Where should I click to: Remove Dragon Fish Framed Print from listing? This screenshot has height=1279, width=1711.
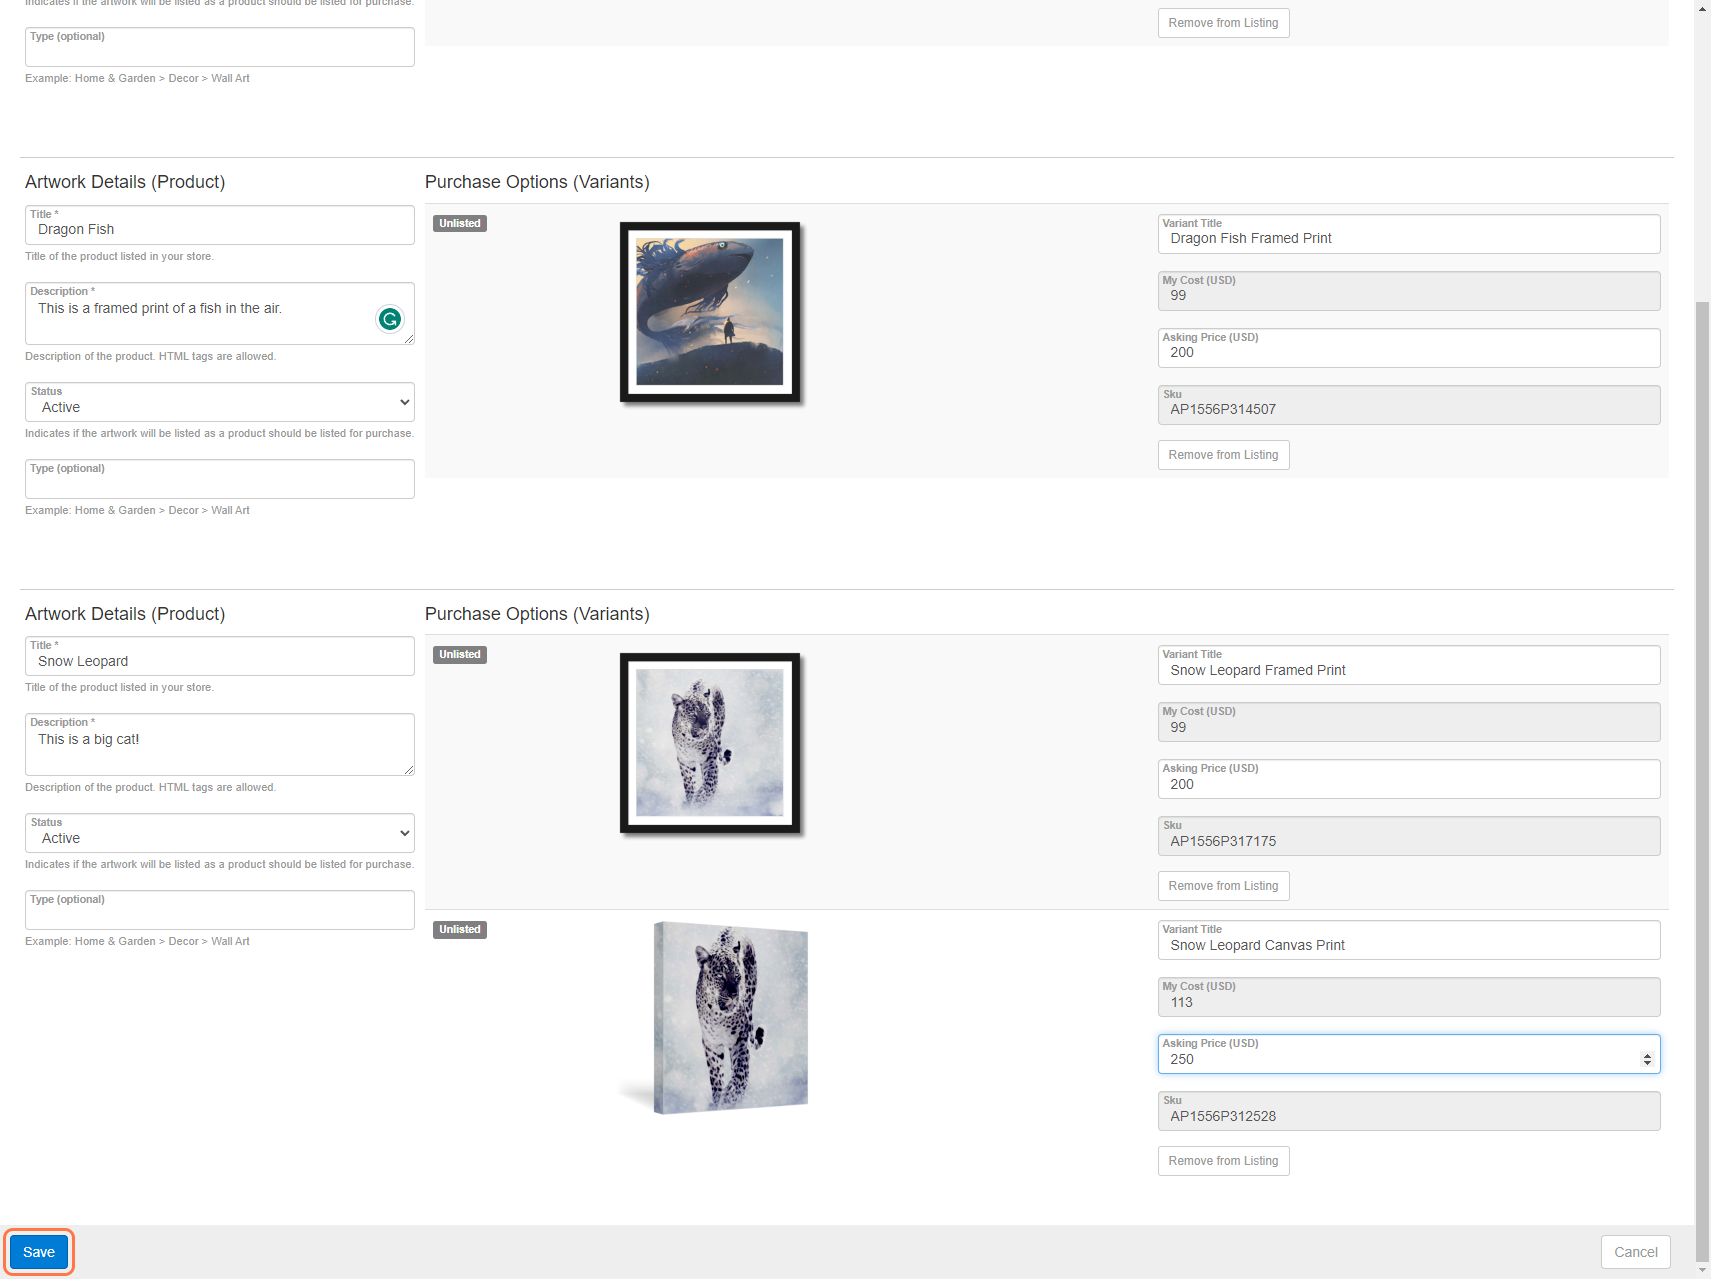[1223, 455]
